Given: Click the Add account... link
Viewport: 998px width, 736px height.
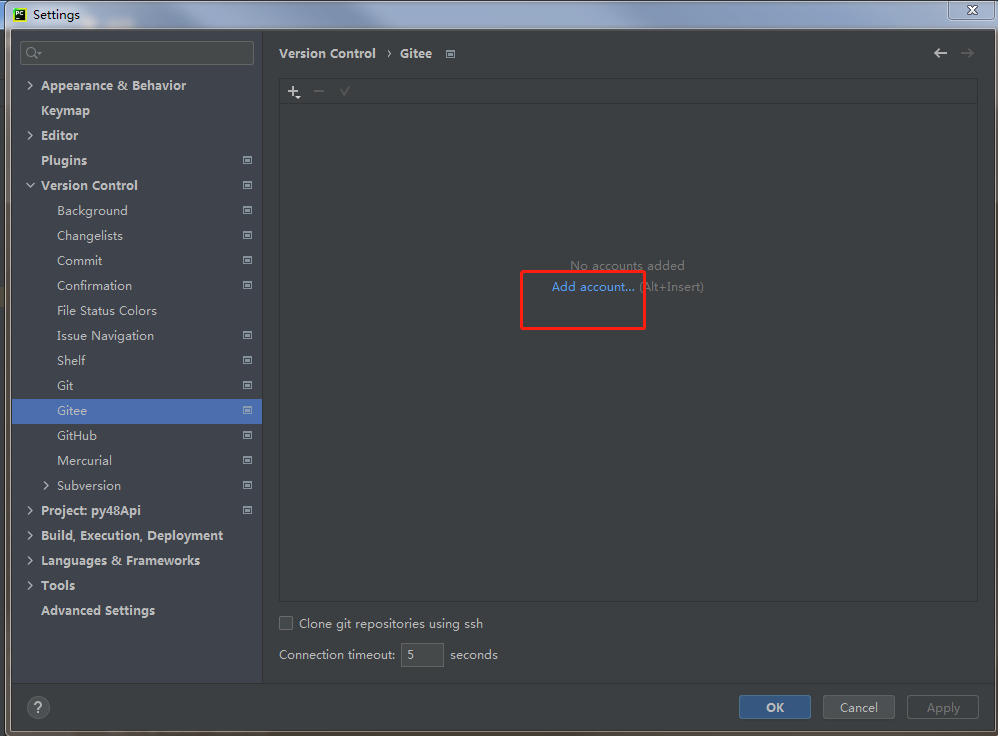Looking at the screenshot, I should [x=593, y=287].
